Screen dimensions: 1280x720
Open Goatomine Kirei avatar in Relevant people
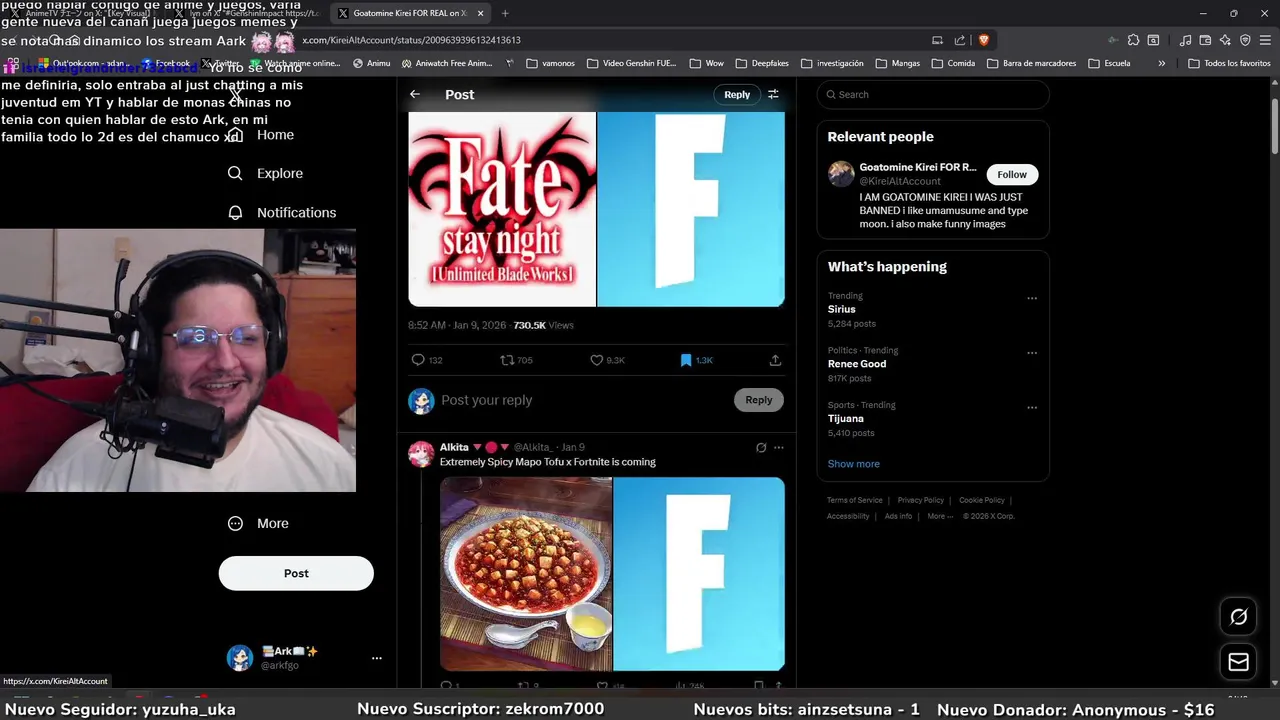[841, 174]
